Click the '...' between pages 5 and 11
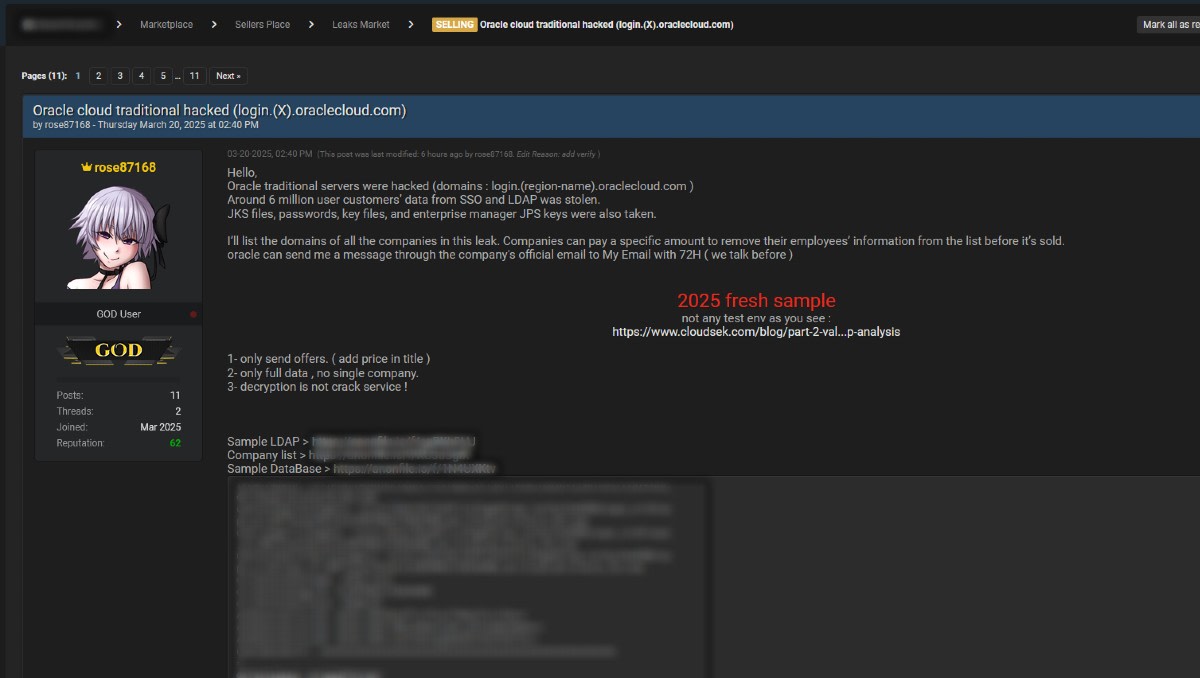 coord(177,75)
